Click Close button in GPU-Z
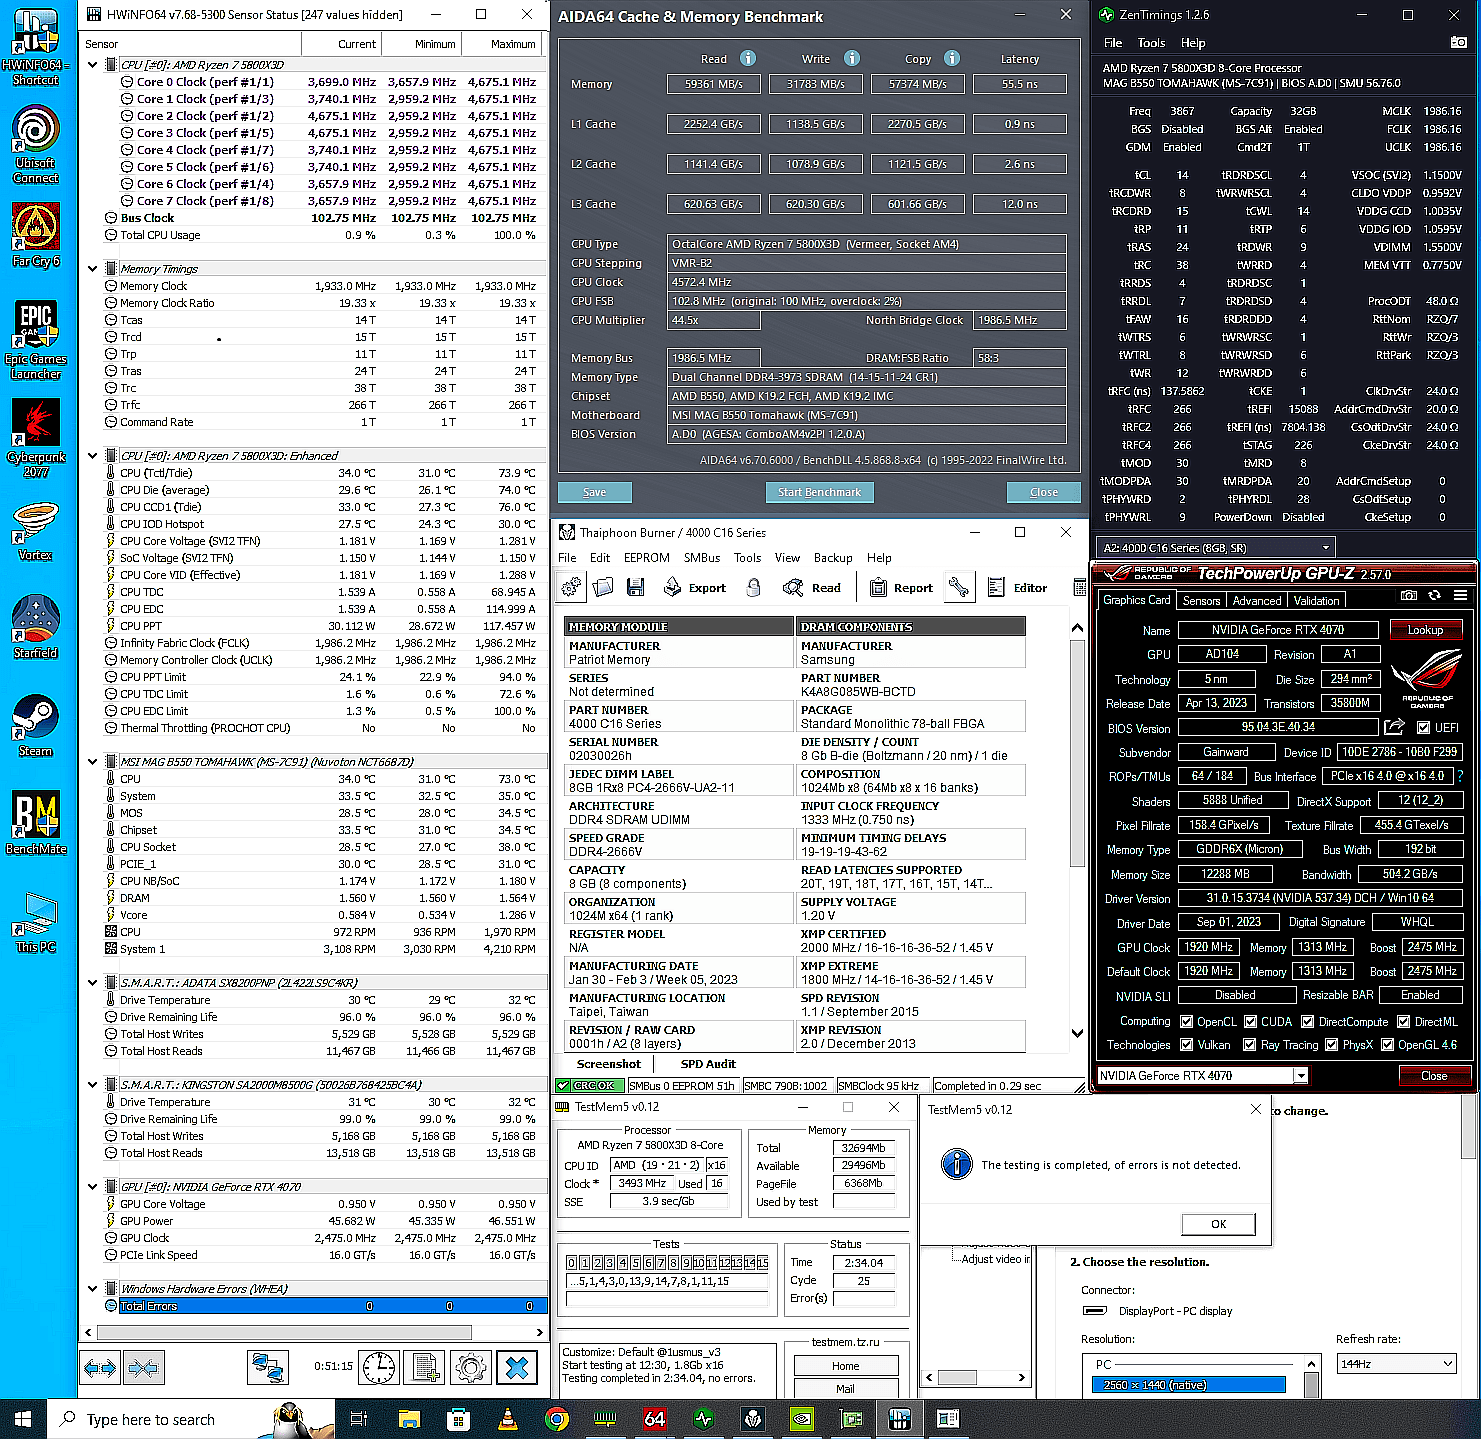1481x1439 pixels. pos(1434,1076)
